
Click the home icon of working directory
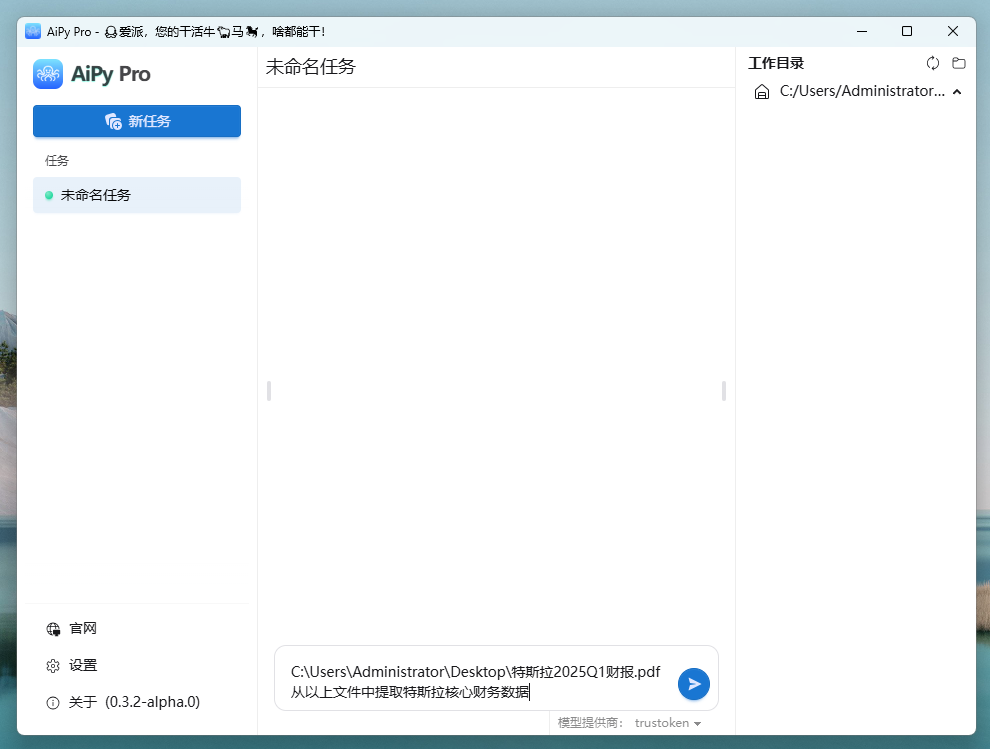pos(762,92)
